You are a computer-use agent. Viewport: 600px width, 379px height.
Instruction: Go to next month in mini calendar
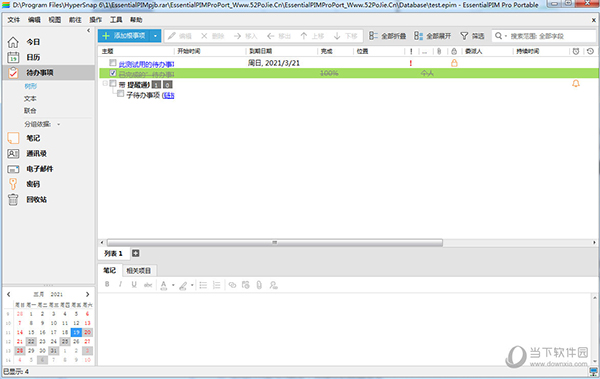tap(88, 294)
